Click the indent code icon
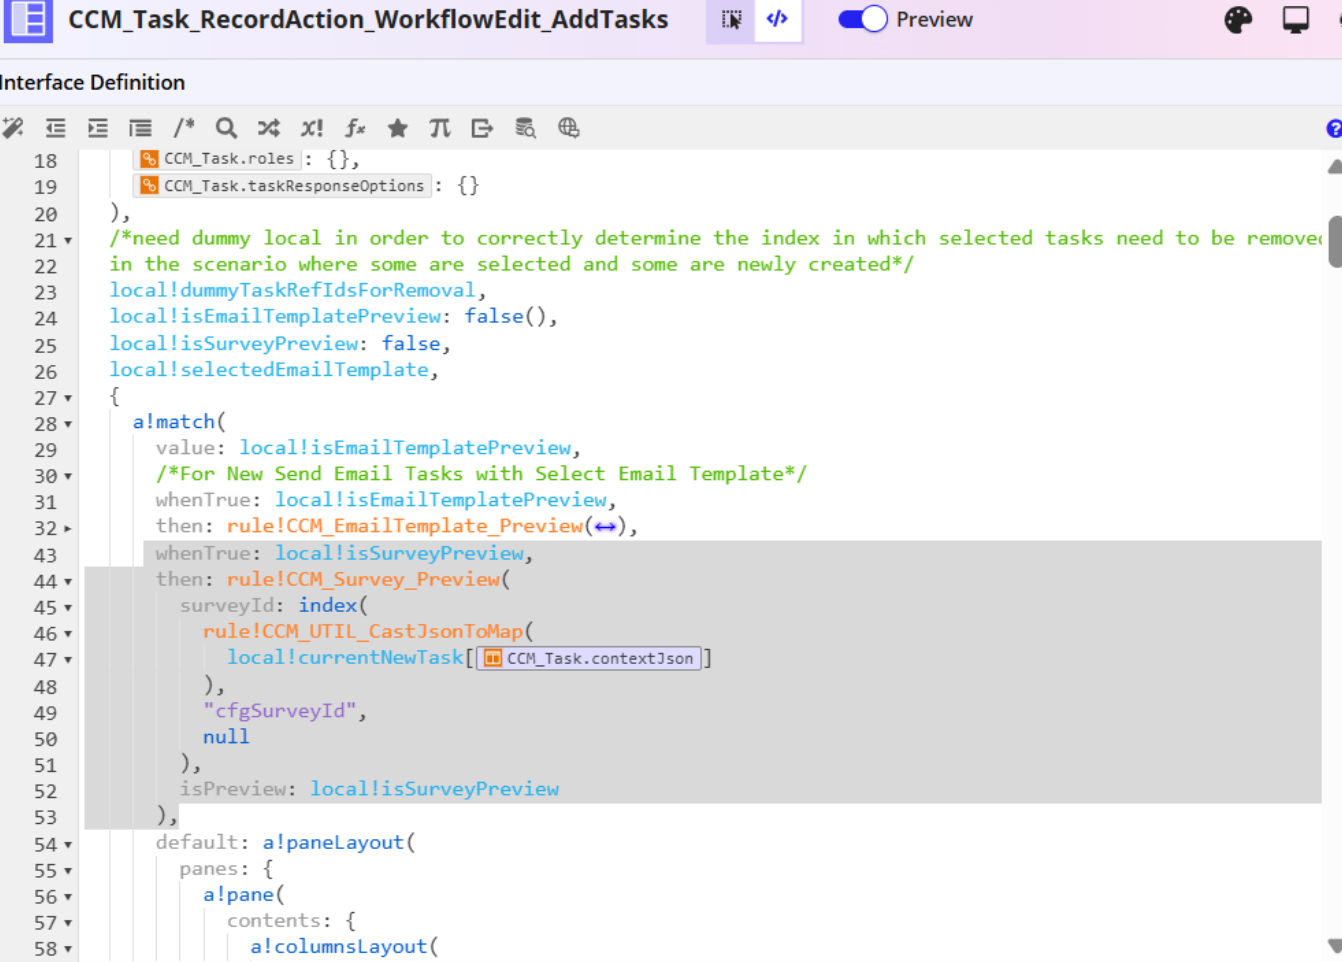This screenshot has width=1342, height=962. click(x=97, y=128)
